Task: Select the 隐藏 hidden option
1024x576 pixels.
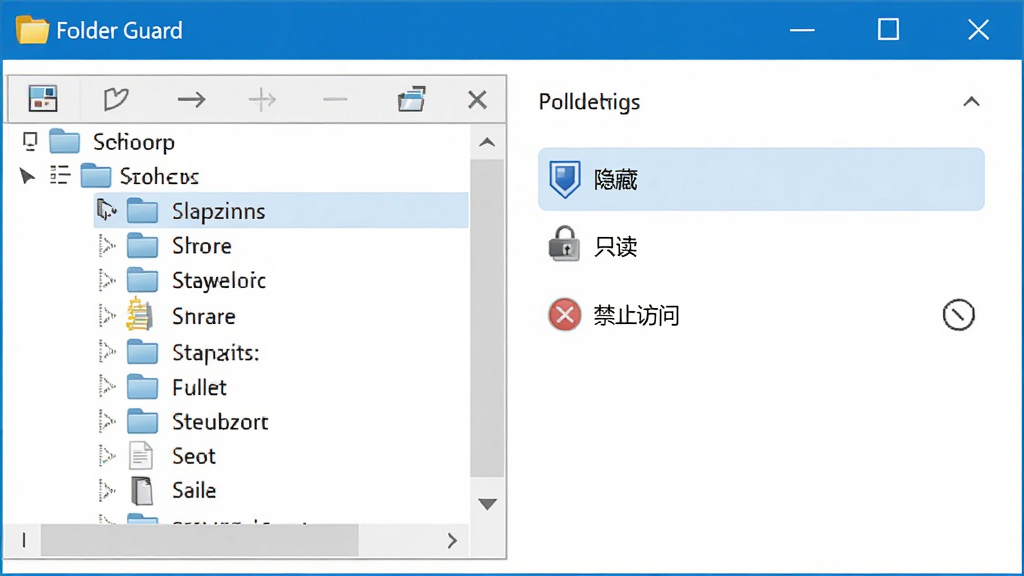Action: [761, 179]
